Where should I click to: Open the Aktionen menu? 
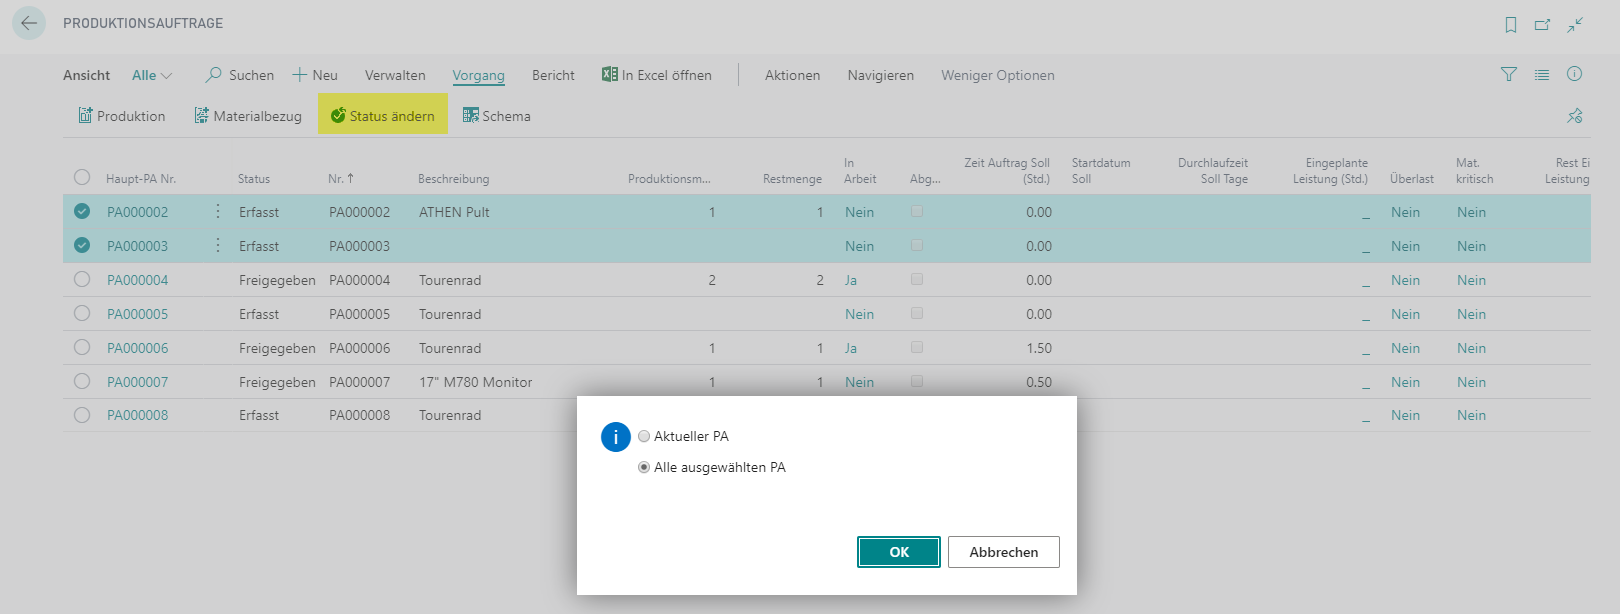[793, 75]
